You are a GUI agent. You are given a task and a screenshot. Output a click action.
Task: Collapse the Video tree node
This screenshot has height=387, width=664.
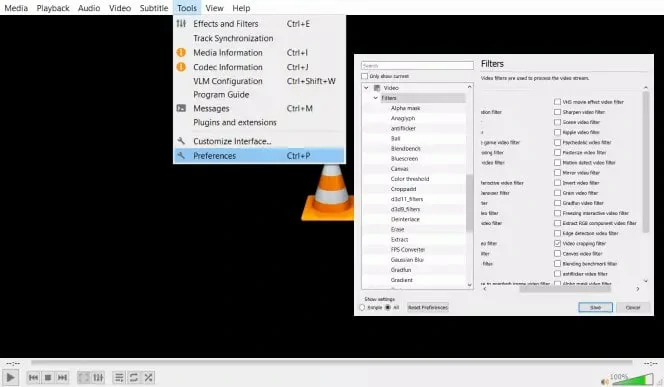coord(366,88)
